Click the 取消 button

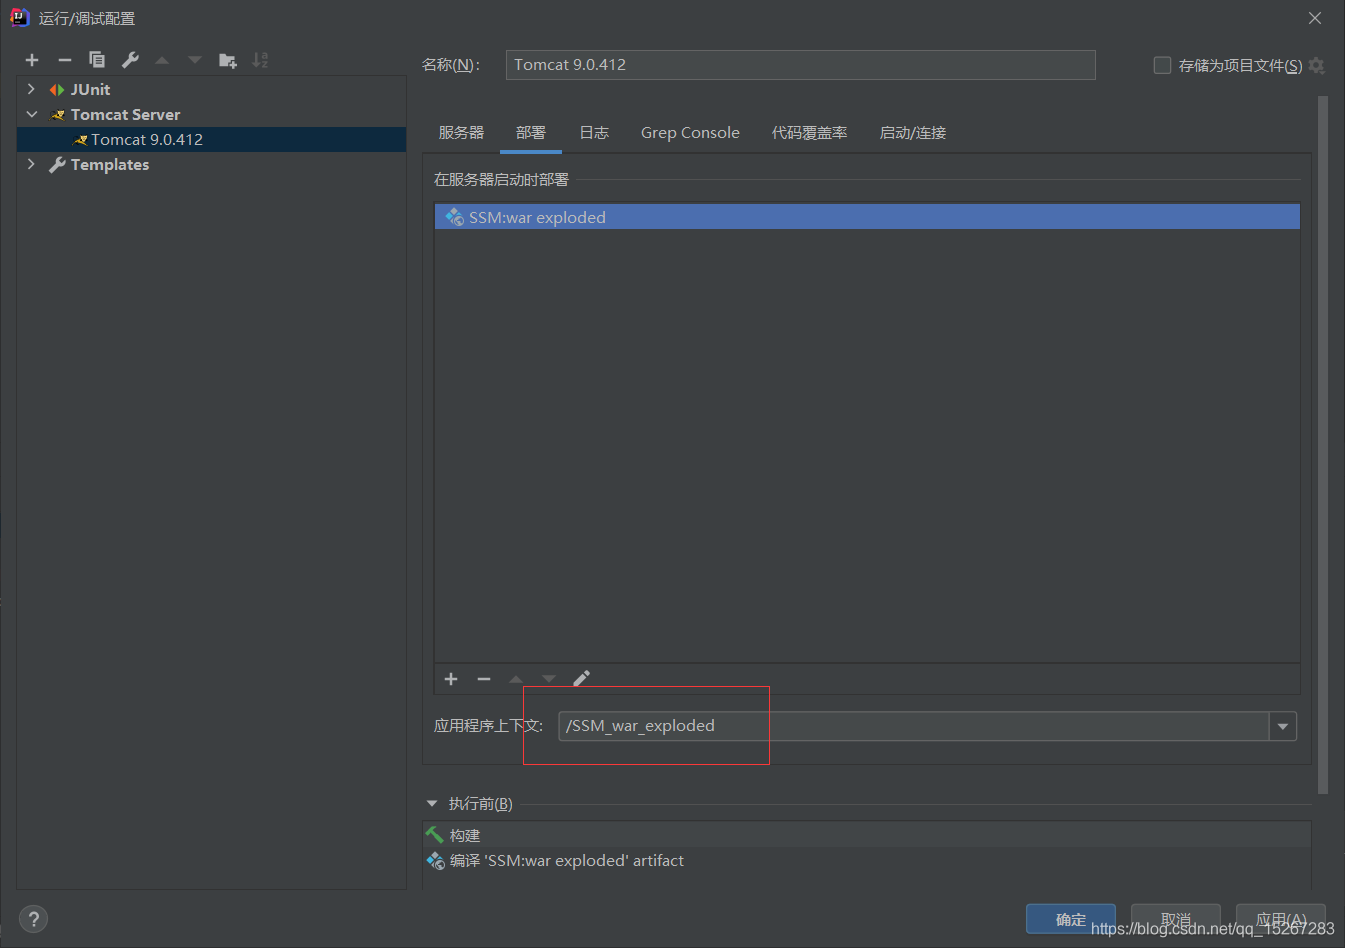click(1176, 919)
